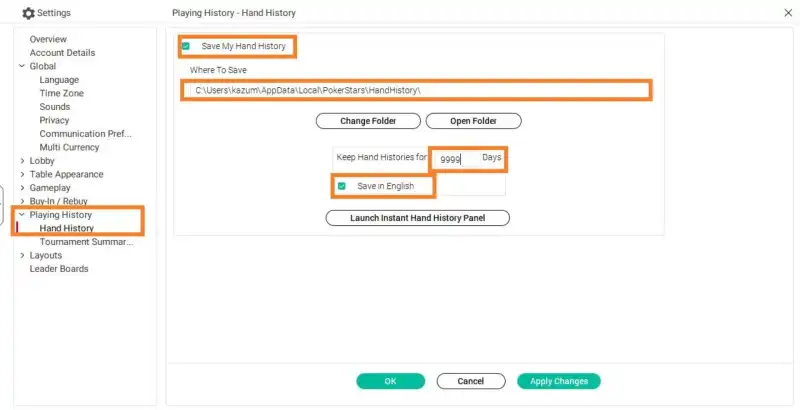This screenshot has width=800, height=410.
Task: Go to Multi Currency settings
Action: click(x=69, y=147)
